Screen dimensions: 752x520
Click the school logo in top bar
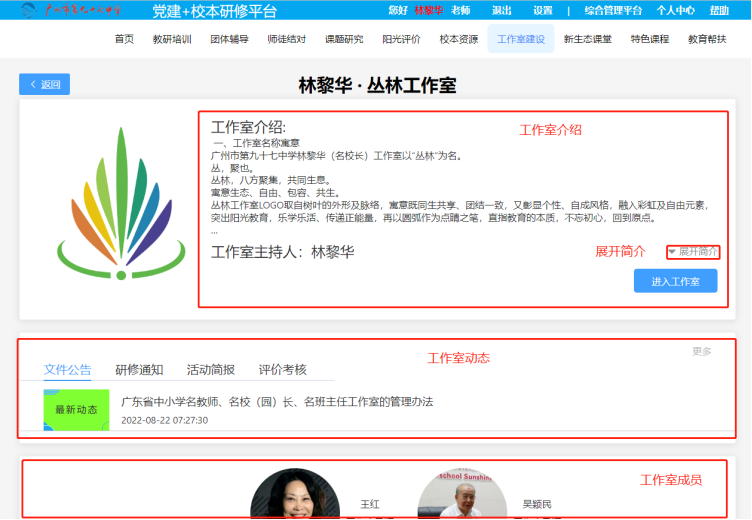pyautogui.click(x=72, y=10)
